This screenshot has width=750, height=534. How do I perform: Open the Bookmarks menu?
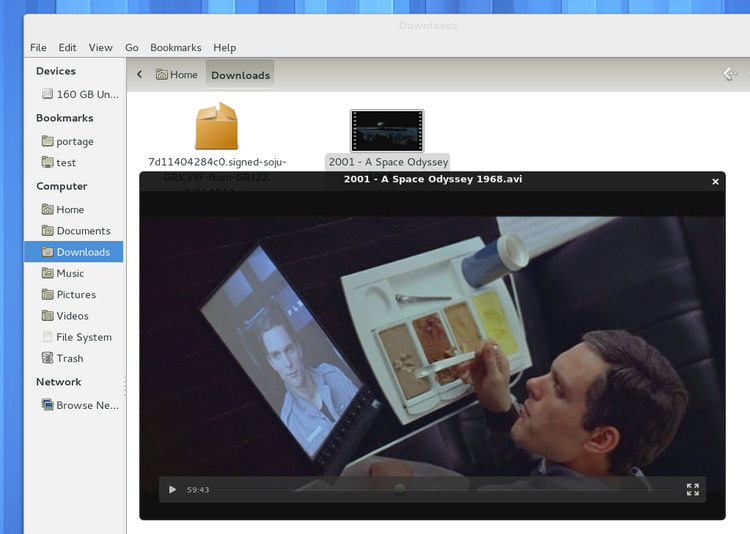point(175,47)
